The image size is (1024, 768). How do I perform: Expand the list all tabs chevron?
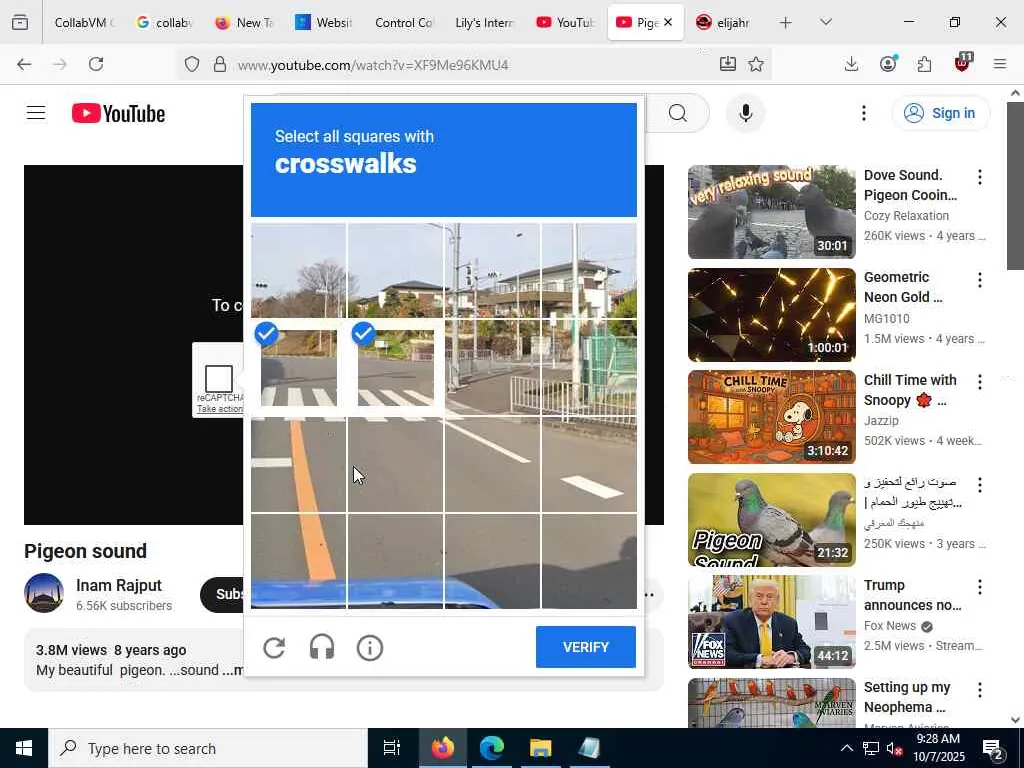(x=826, y=22)
